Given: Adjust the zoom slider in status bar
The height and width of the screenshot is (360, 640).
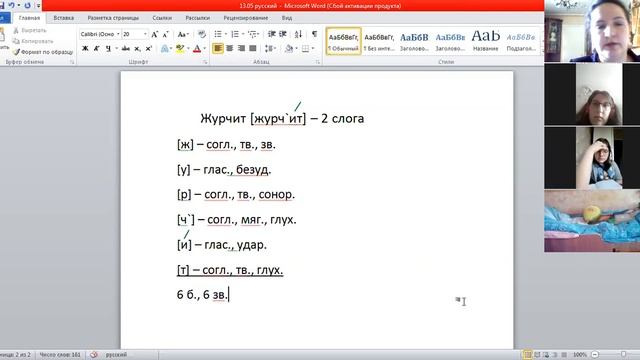Looking at the screenshot, I should [x=623, y=355].
